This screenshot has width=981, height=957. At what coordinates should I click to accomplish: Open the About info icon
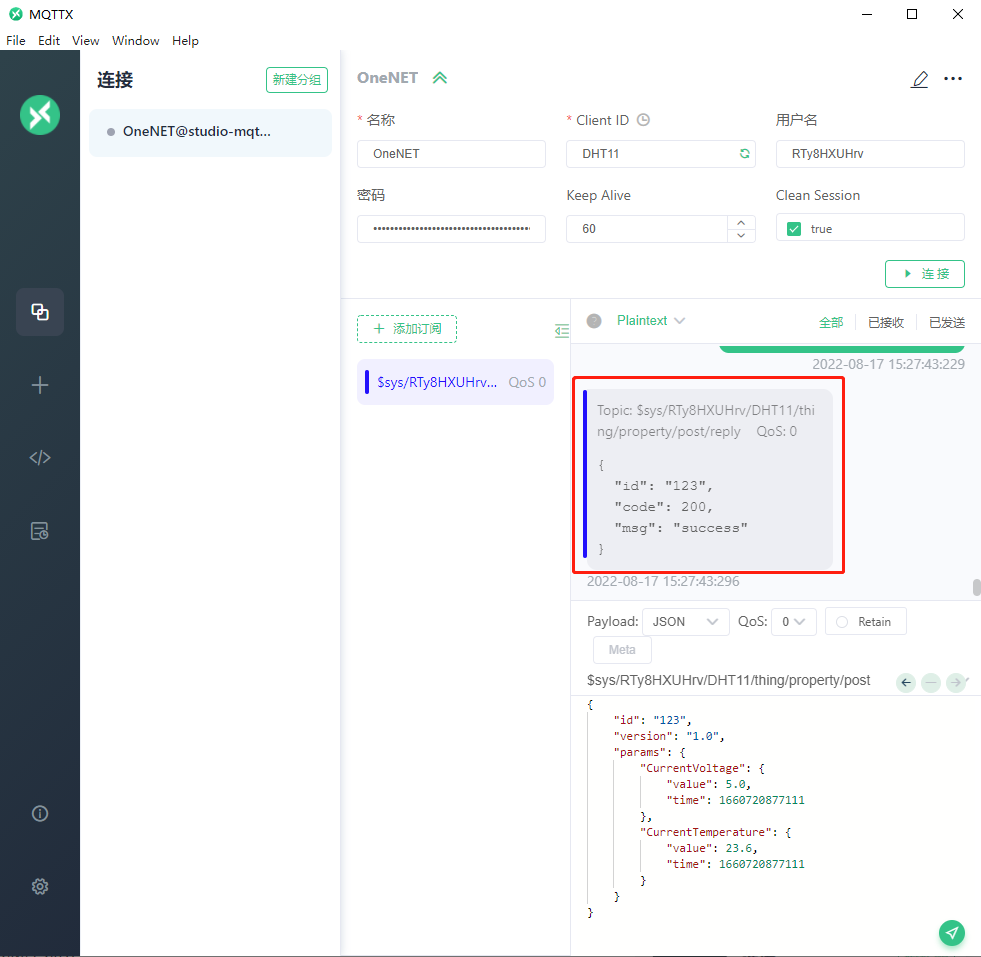[x=40, y=813]
